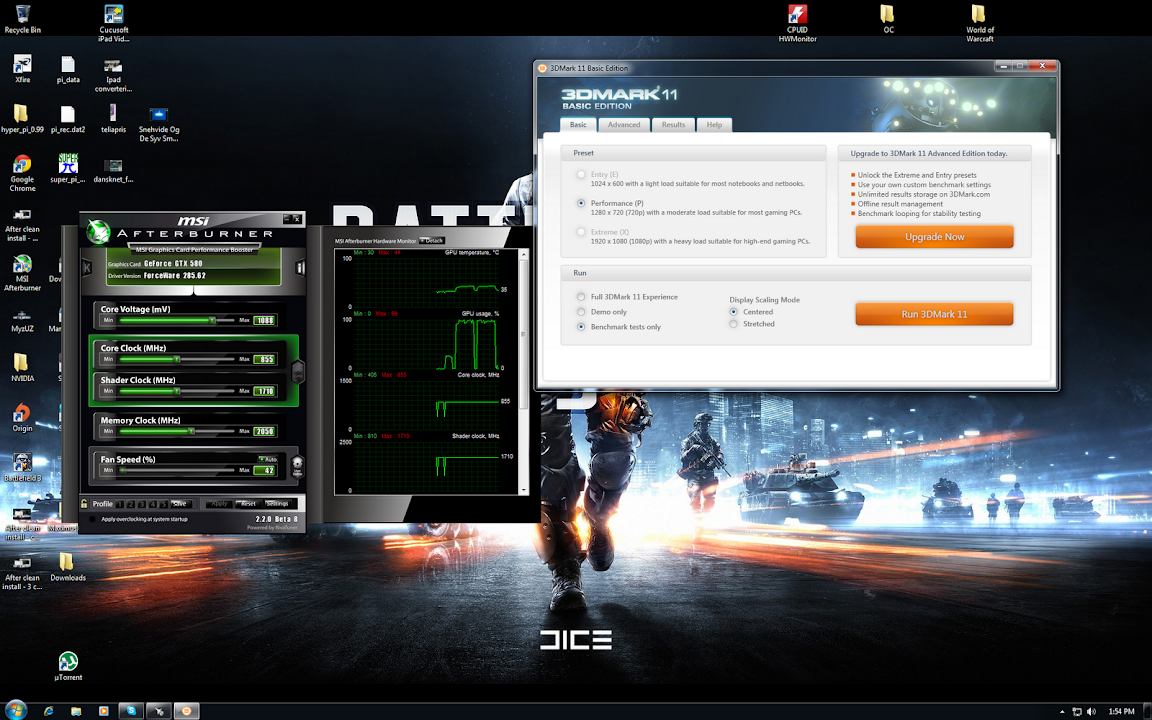The image size is (1152, 720).
Task: Click the user-defined fan control icon
Action: point(298,466)
